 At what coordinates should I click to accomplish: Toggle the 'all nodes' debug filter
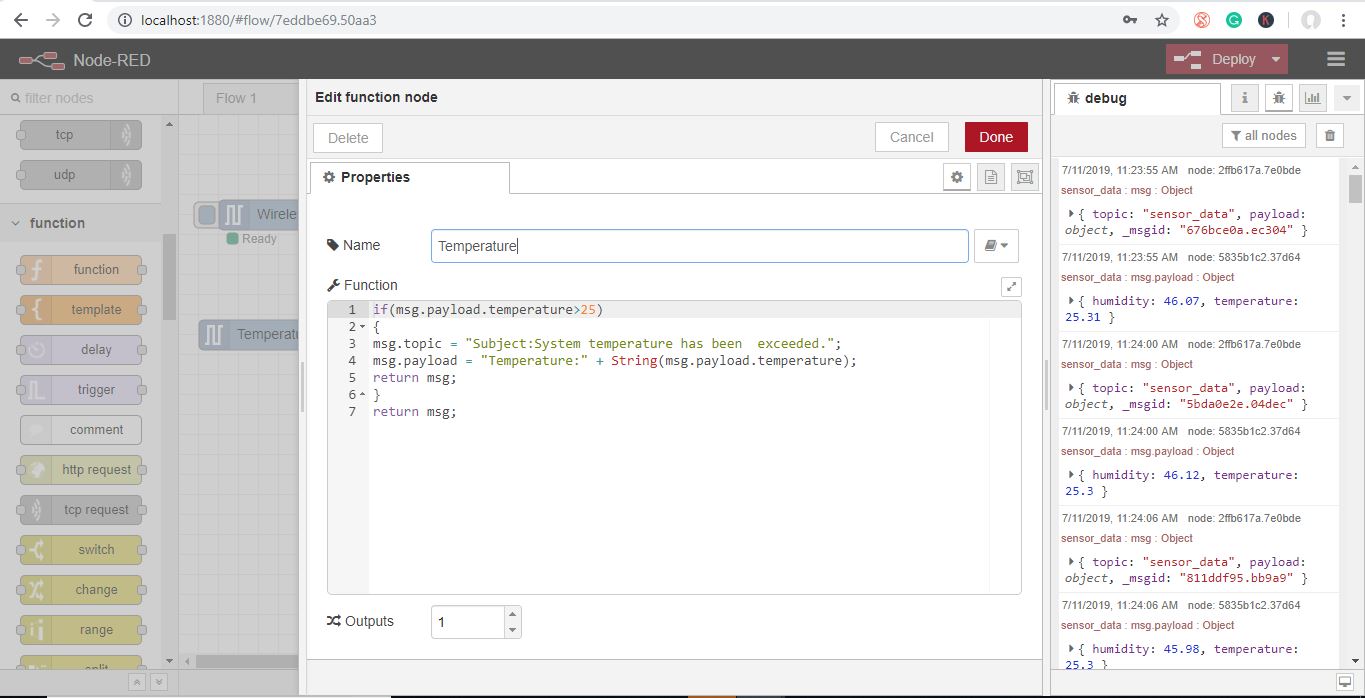coord(1264,136)
